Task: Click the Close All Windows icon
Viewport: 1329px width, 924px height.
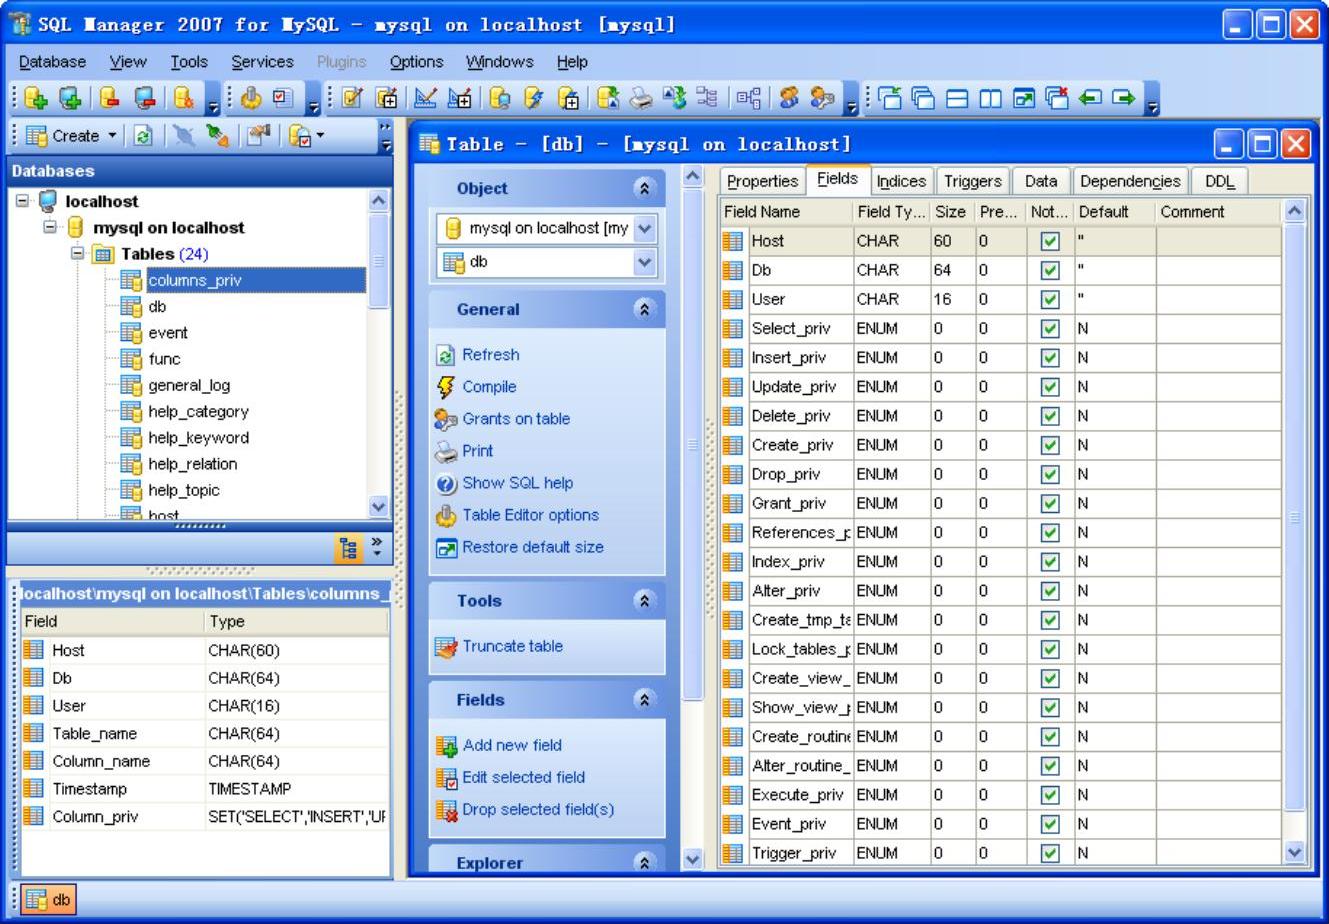Action: pos(1057,98)
